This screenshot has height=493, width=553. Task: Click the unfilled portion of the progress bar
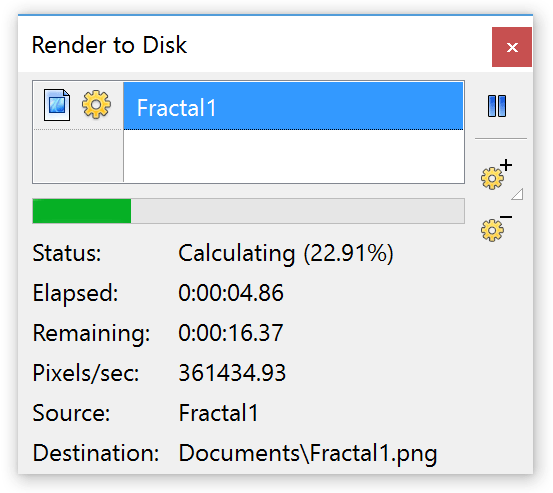click(297, 211)
